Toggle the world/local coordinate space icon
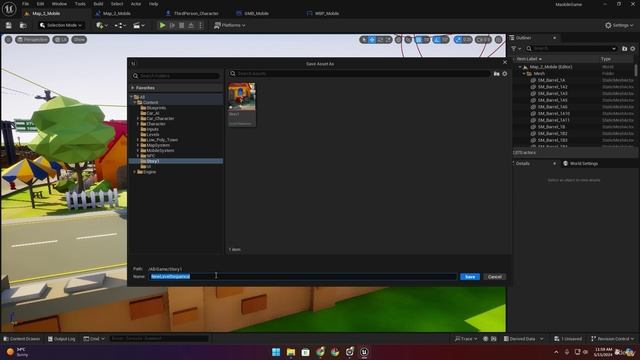The height and width of the screenshot is (360, 640). [x=399, y=40]
